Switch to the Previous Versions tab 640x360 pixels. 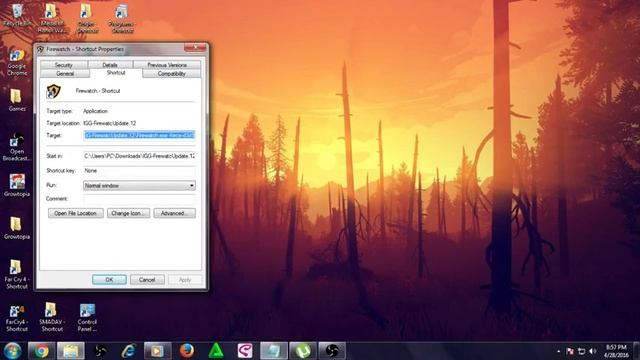click(167, 65)
